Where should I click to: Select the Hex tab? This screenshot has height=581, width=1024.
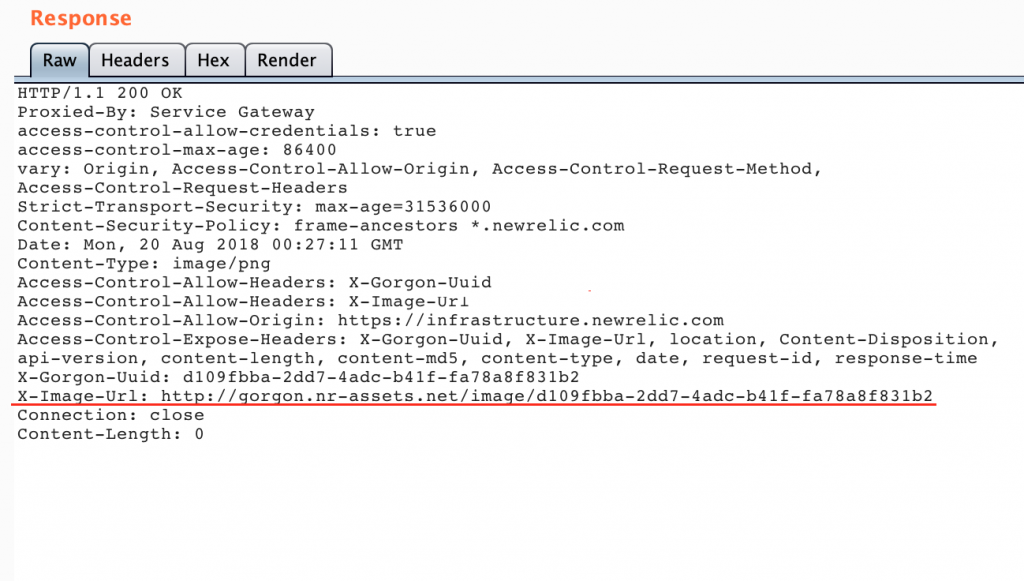click(x=213, y=60)
